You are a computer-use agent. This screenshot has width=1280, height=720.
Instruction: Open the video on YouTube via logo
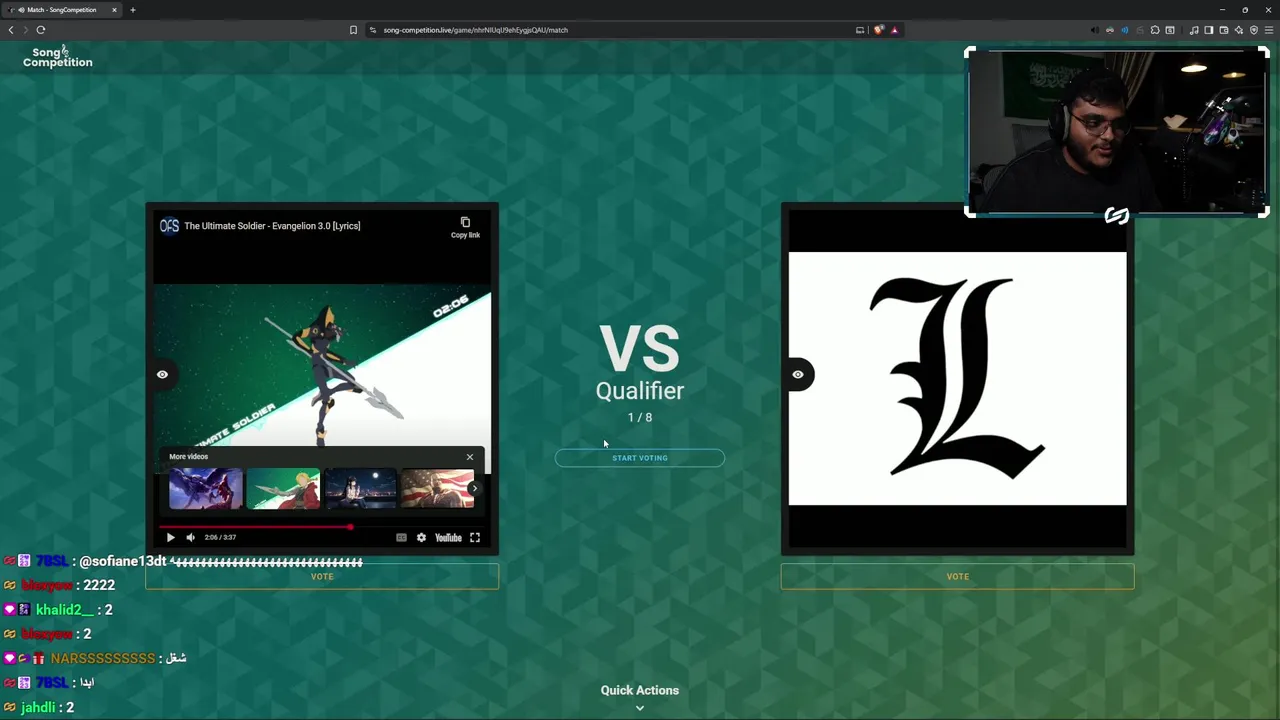tap(448, 537)
